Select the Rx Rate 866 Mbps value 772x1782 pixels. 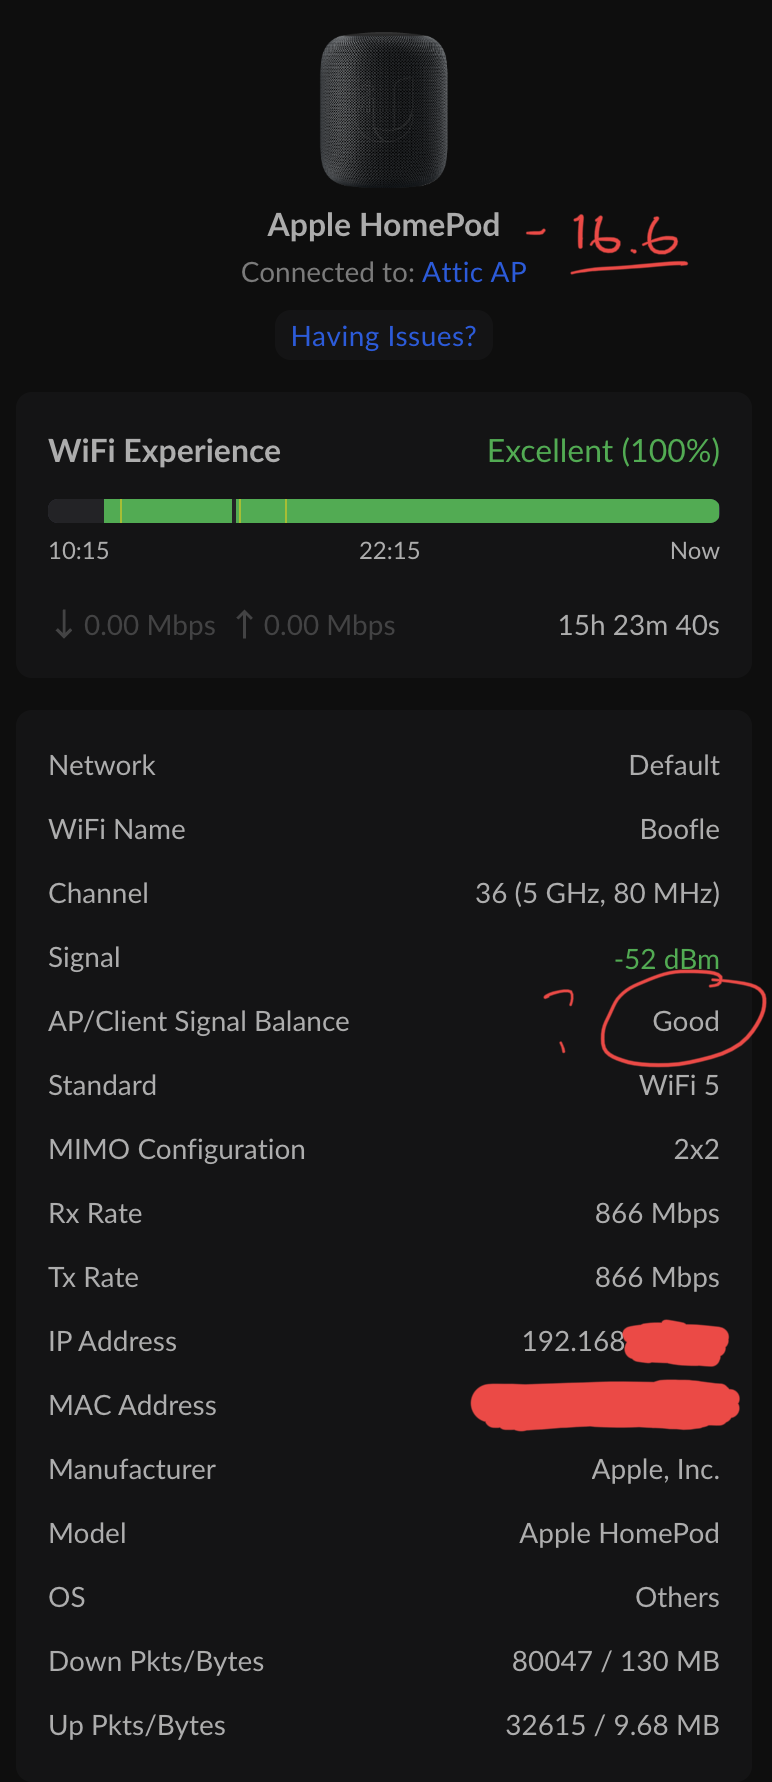[x=657, y=1213]
